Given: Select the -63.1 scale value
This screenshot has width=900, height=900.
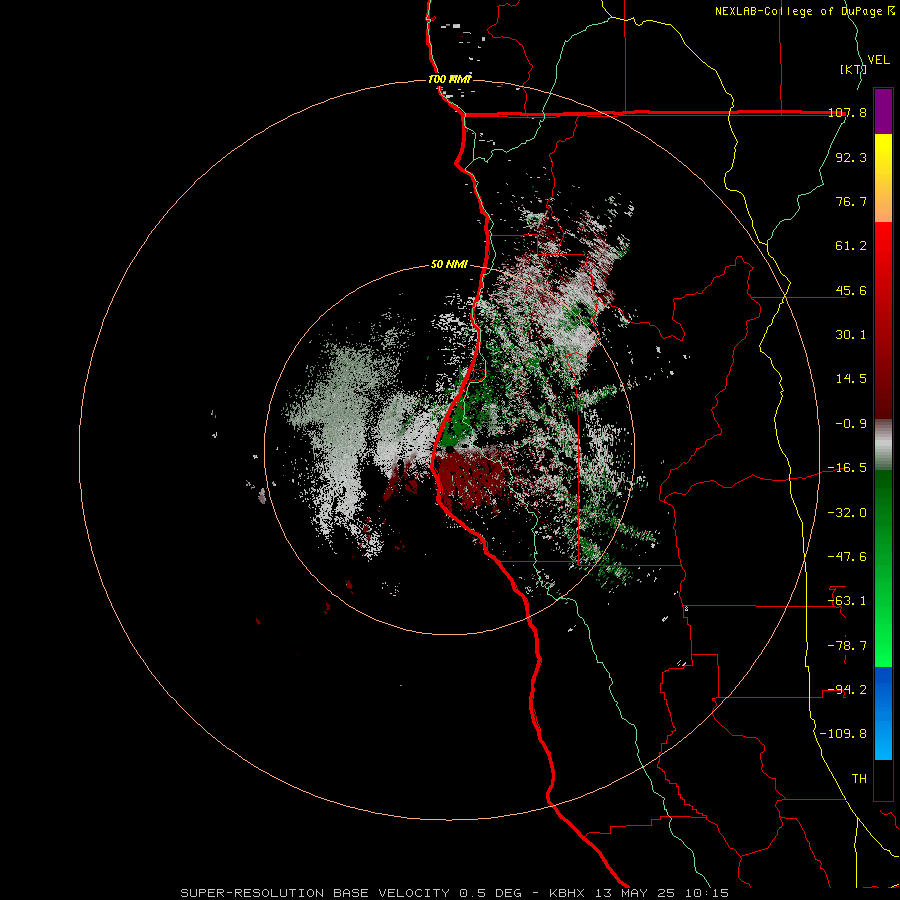Looking at the screenshot, I should (x=848, y=601).
